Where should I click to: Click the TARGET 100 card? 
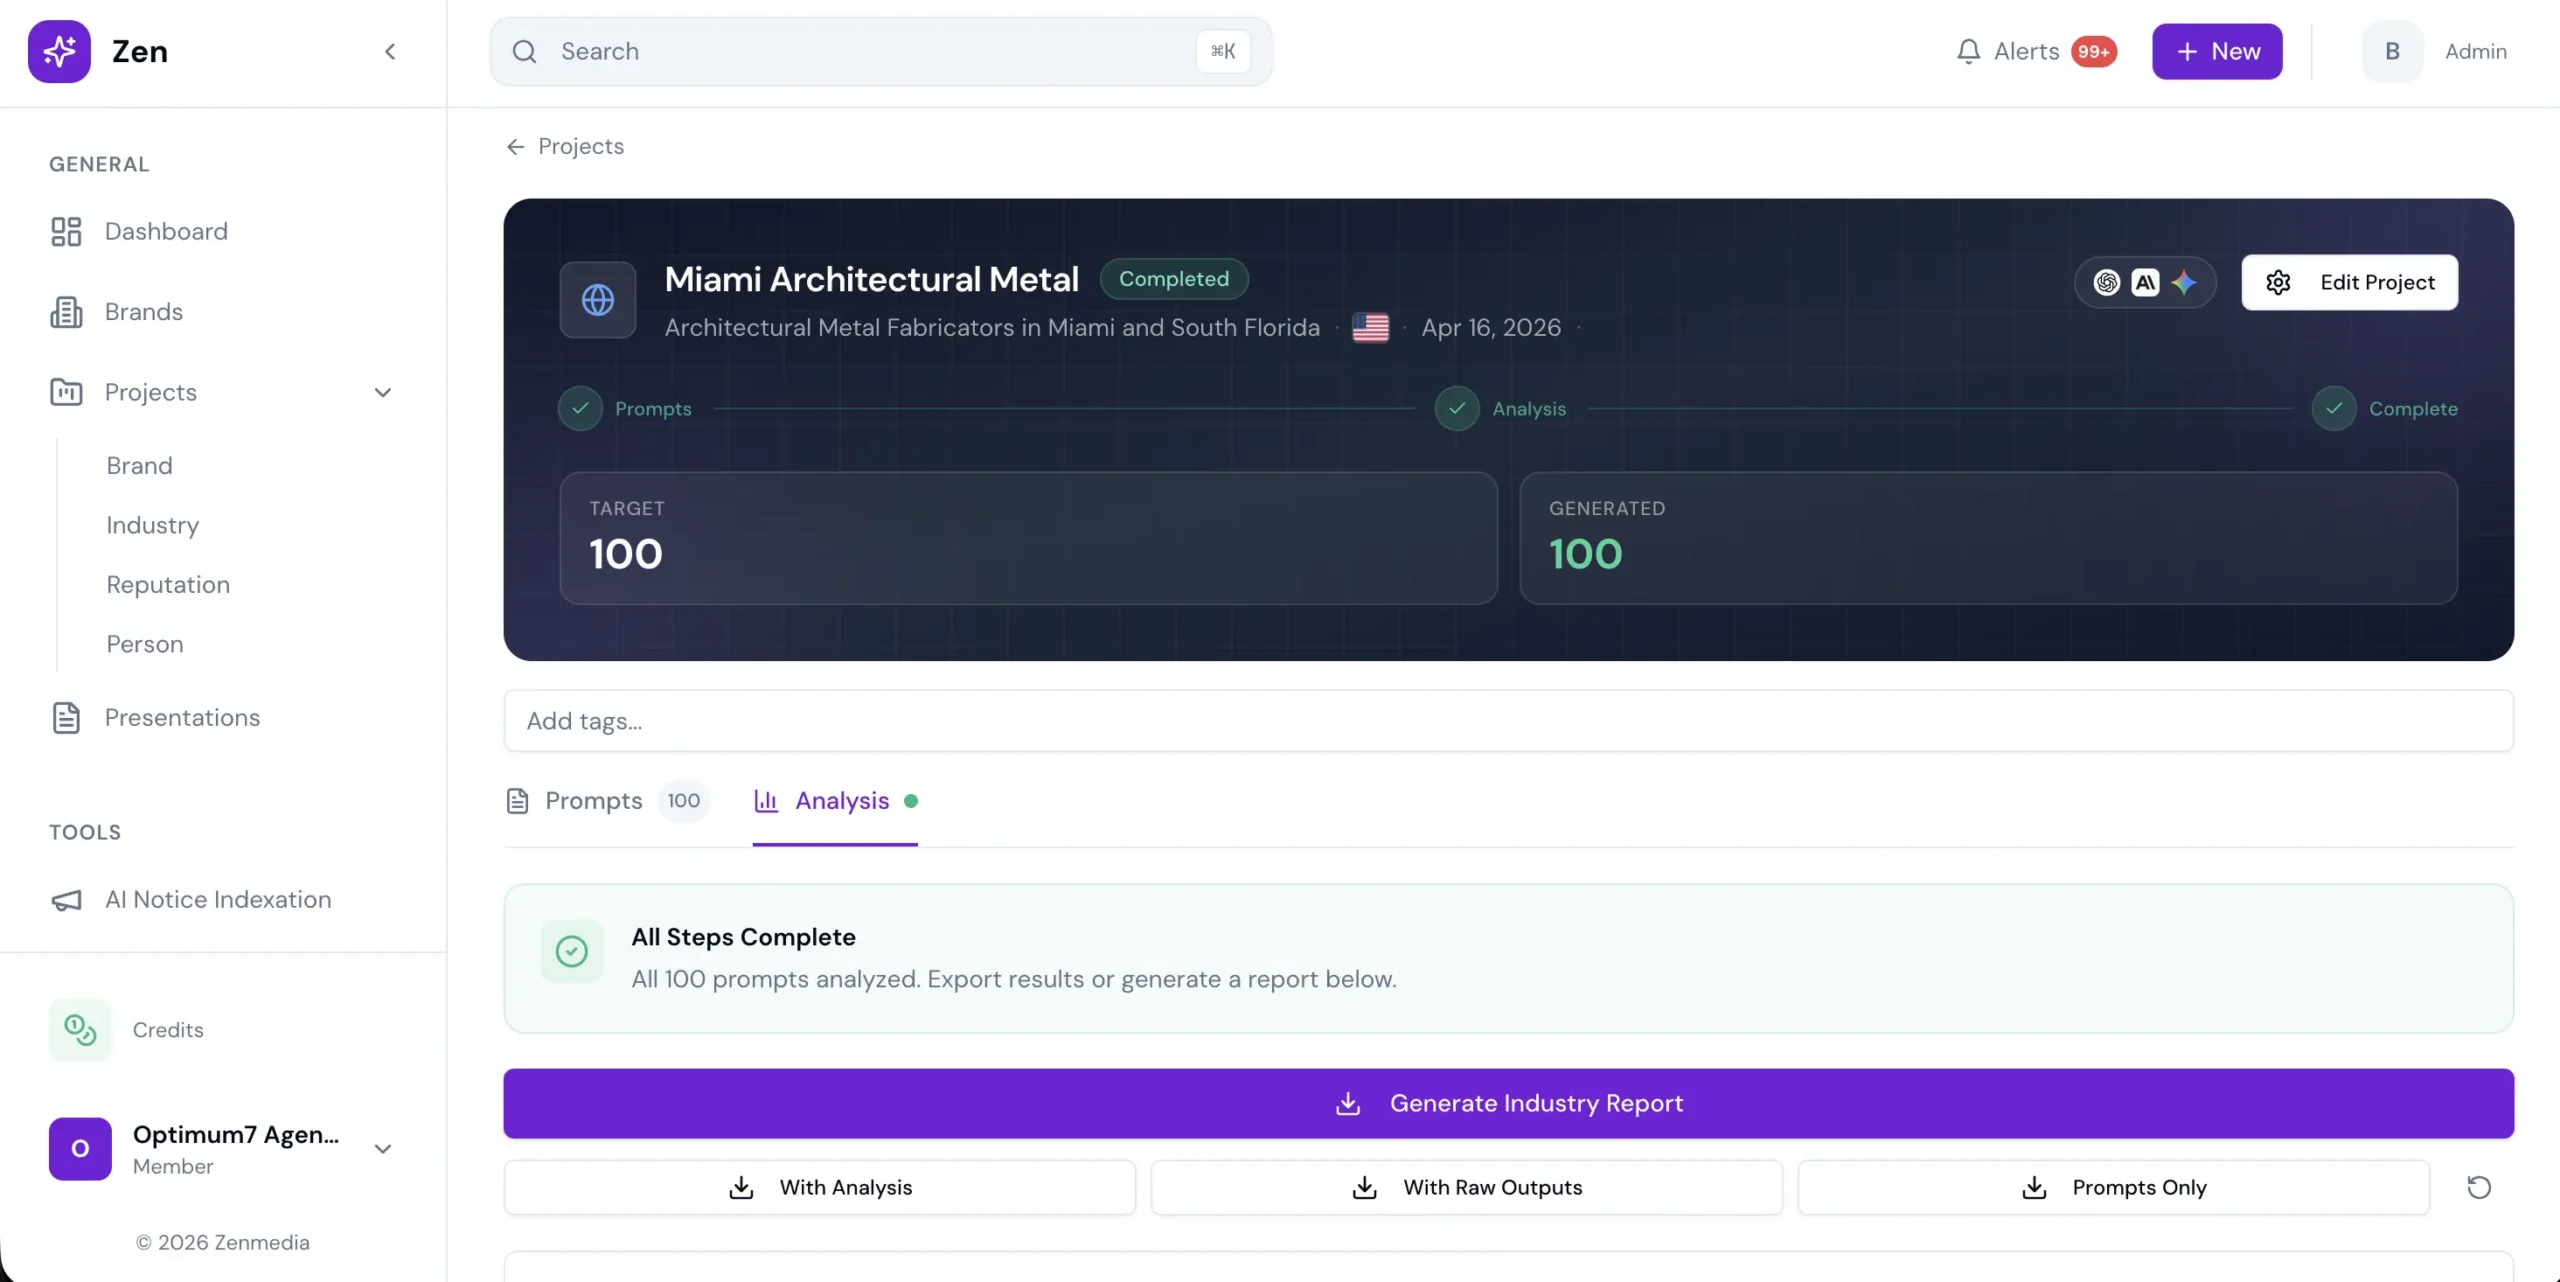[x=1028, y=538]
